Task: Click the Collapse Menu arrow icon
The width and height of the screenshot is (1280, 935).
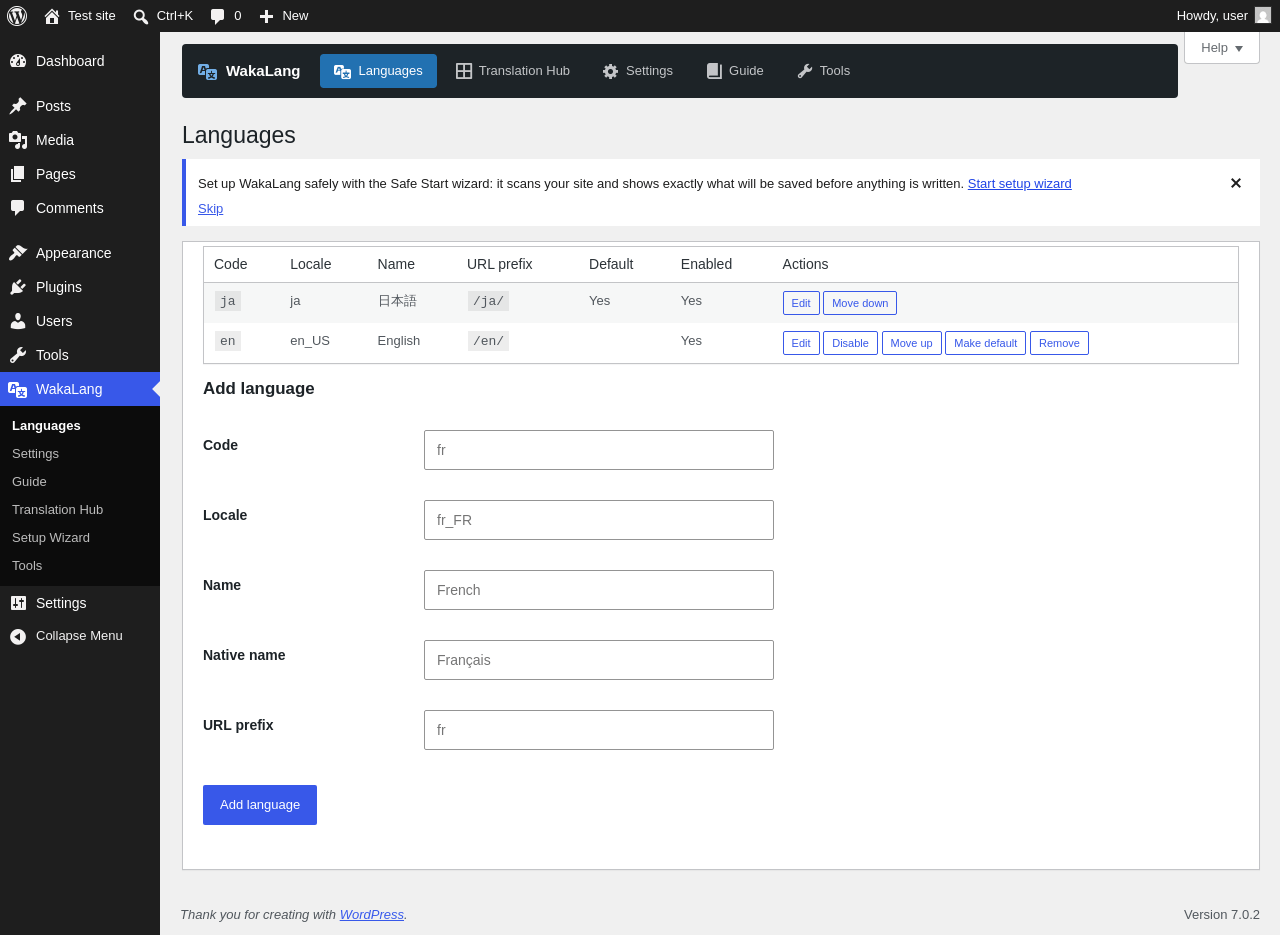Action: tap(18, 636)
